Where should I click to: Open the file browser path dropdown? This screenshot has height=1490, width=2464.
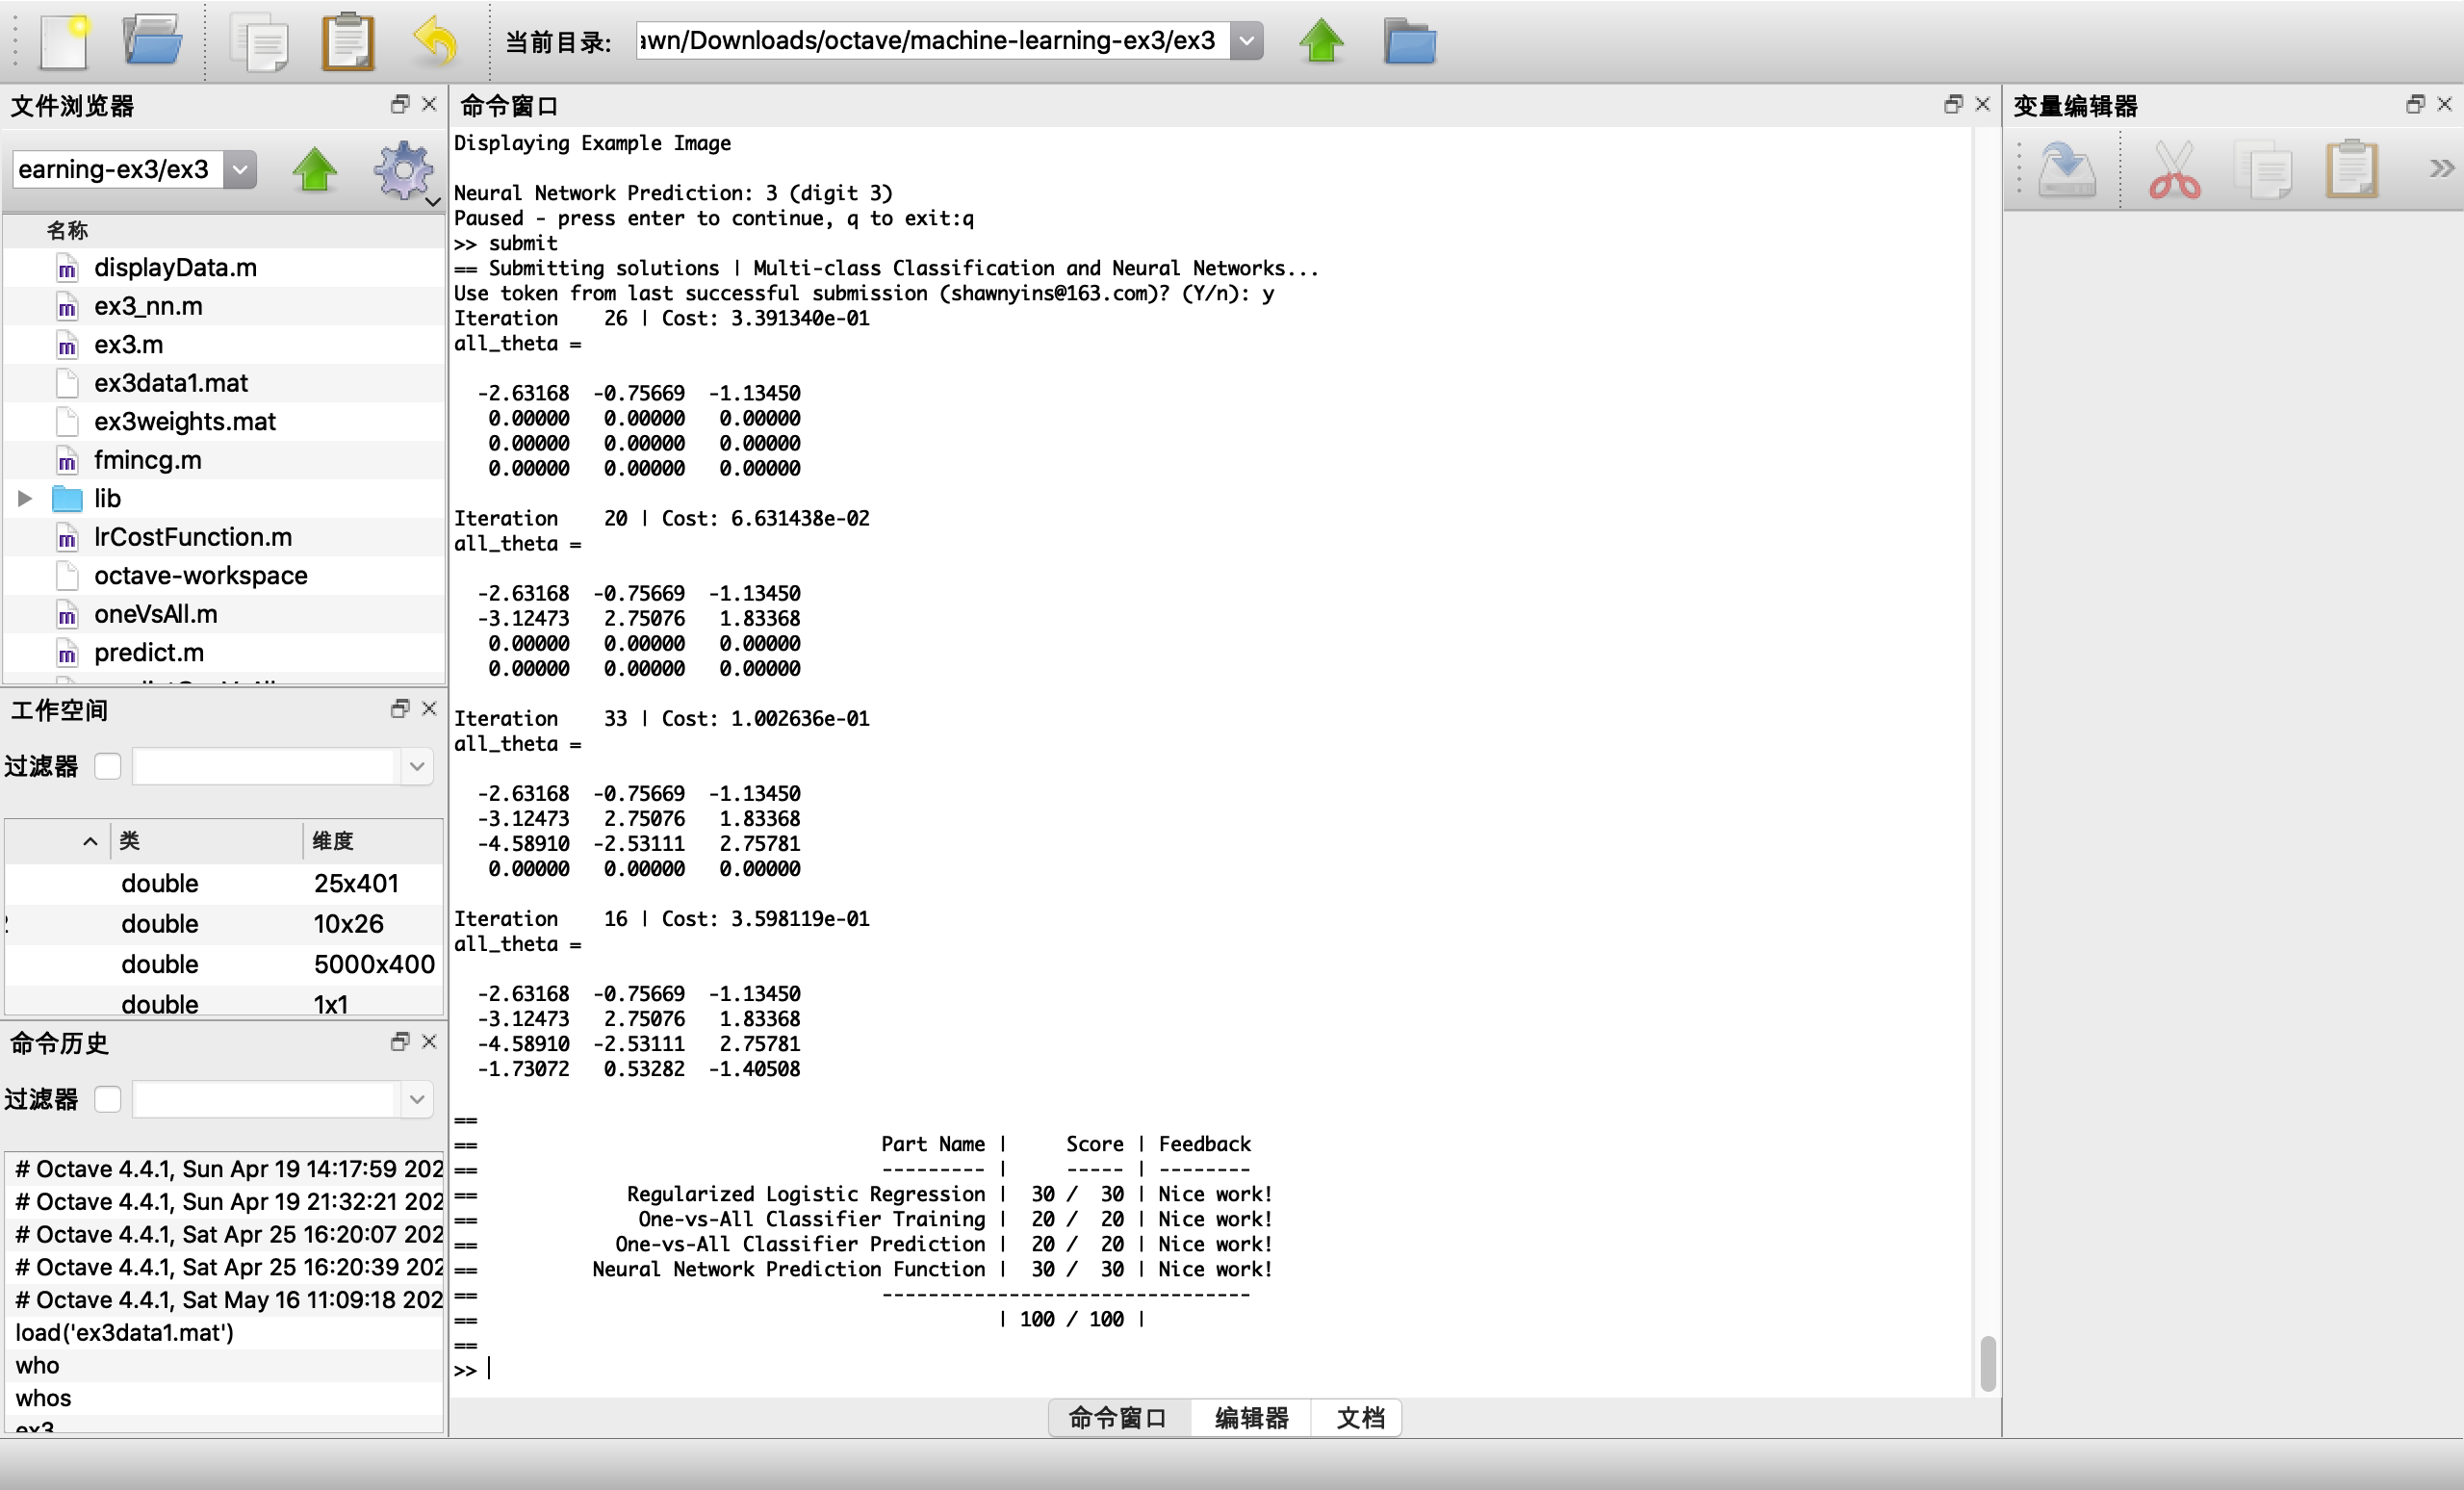click(x=240, y=169)
